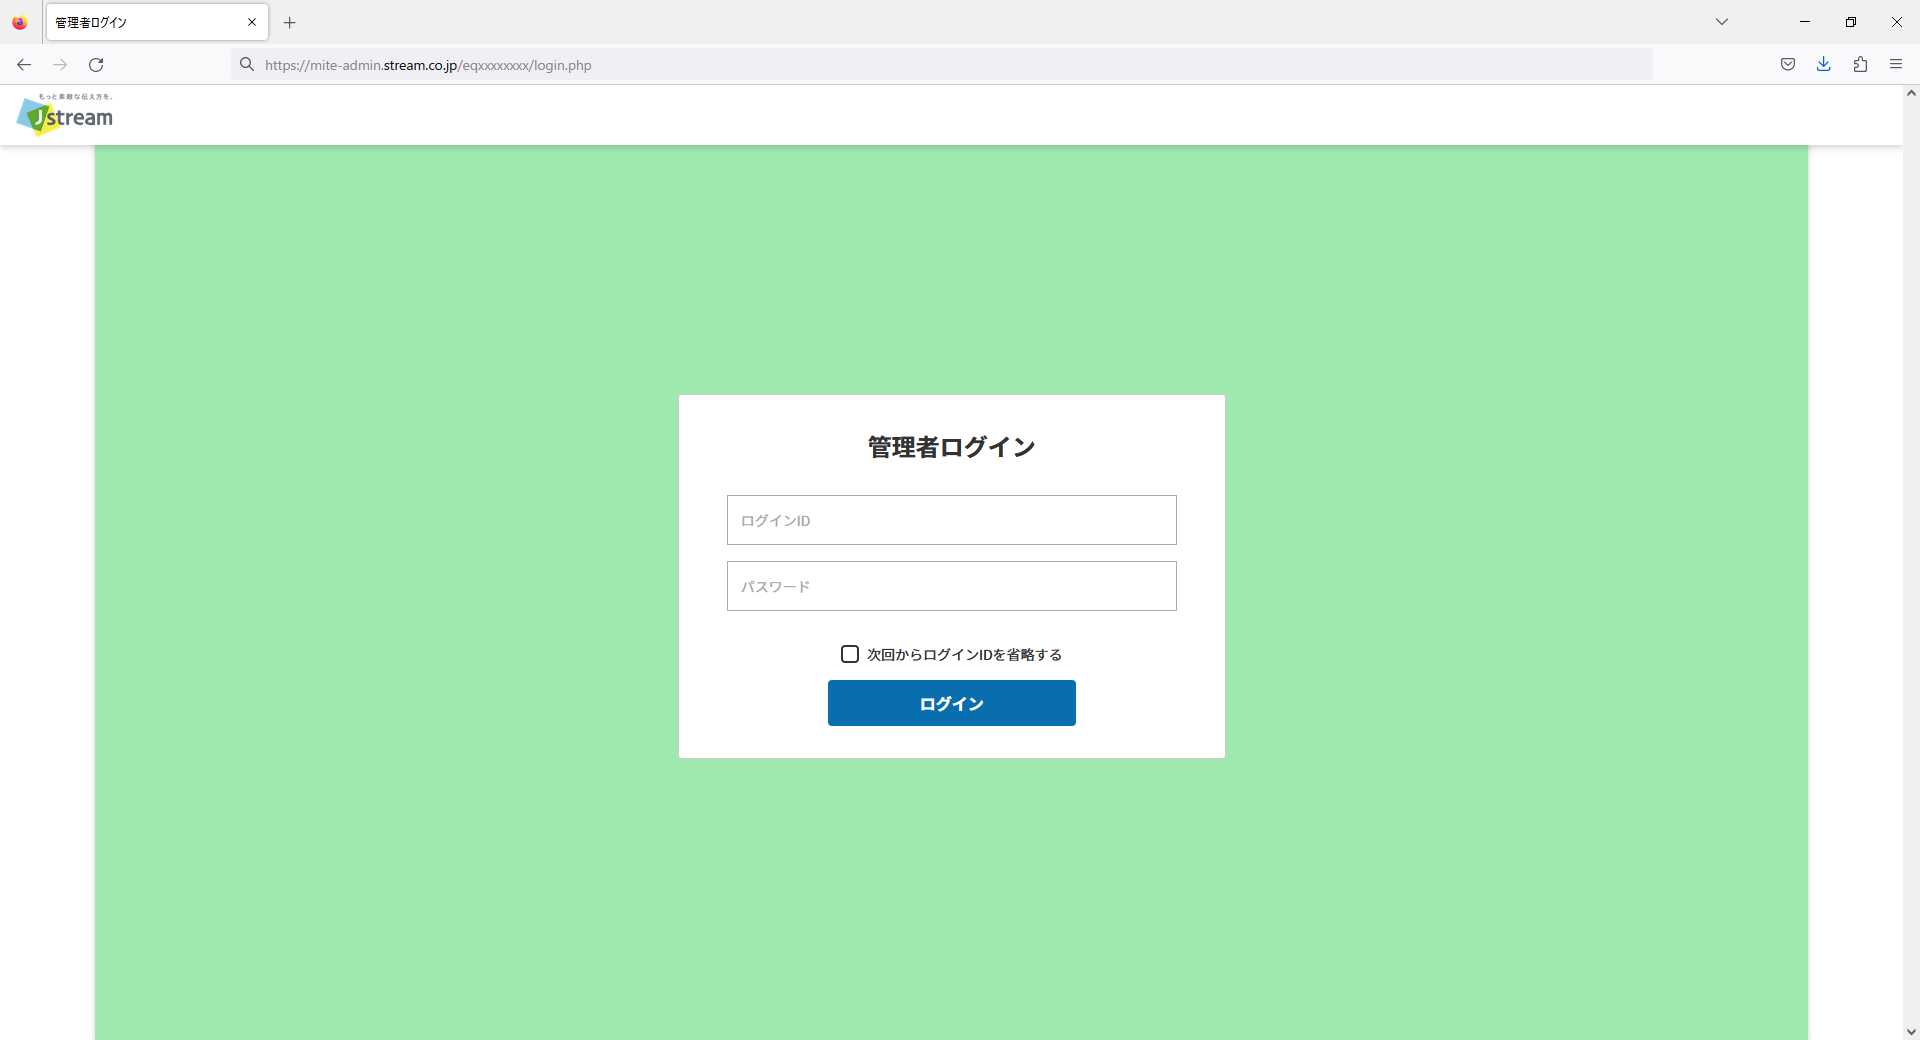Screen dimensions: 1920x1040
Task: Click the URL address bar
Action: (941, 65)
